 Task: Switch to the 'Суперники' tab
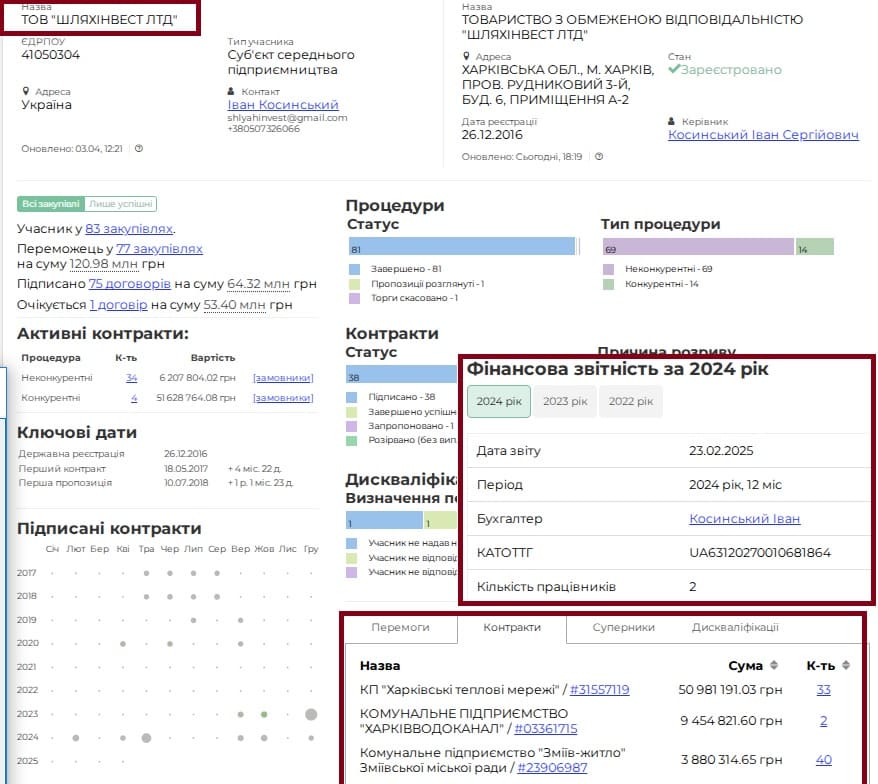(x=623, y=627)
